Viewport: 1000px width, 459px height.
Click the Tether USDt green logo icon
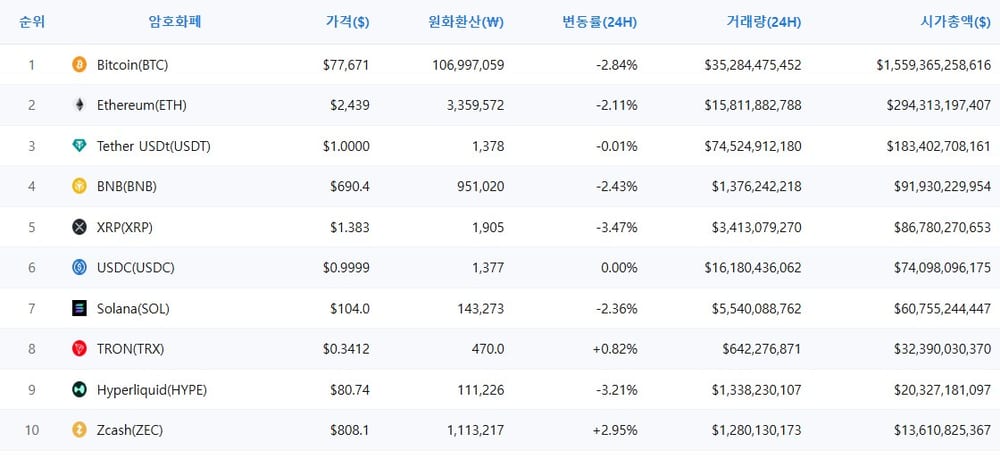click(79, 146)
